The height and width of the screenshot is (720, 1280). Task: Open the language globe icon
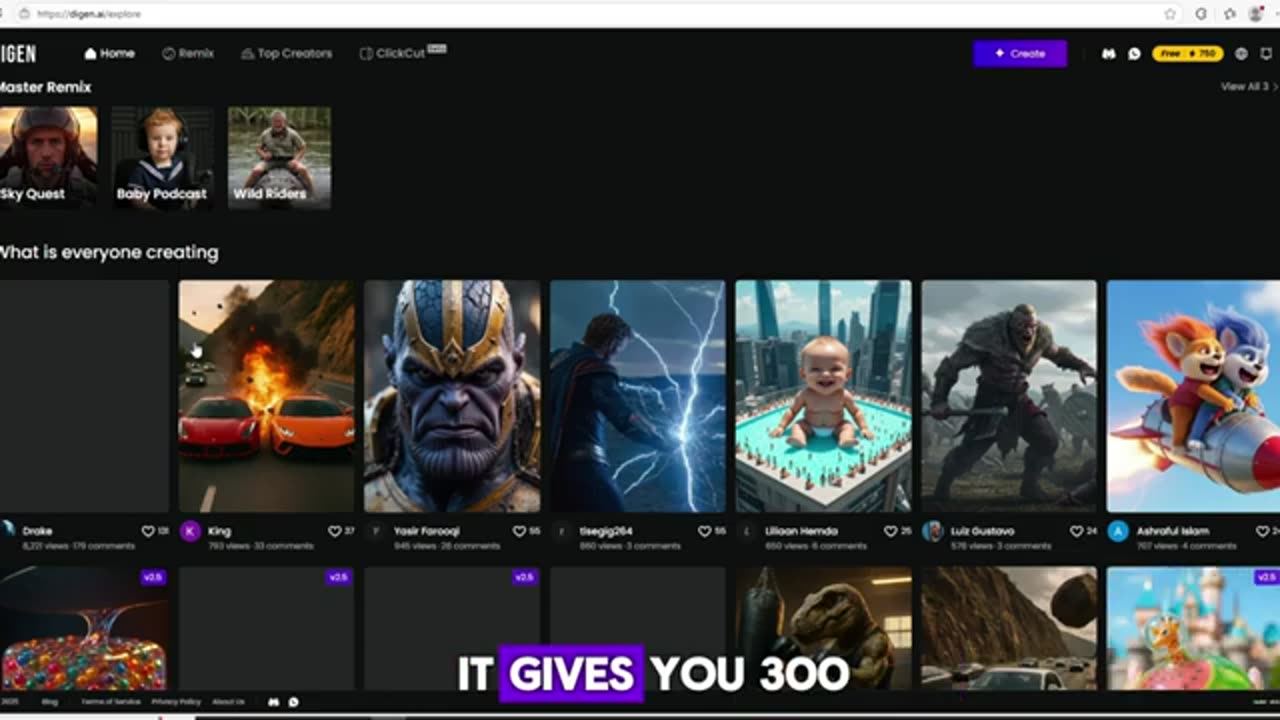1241,54
